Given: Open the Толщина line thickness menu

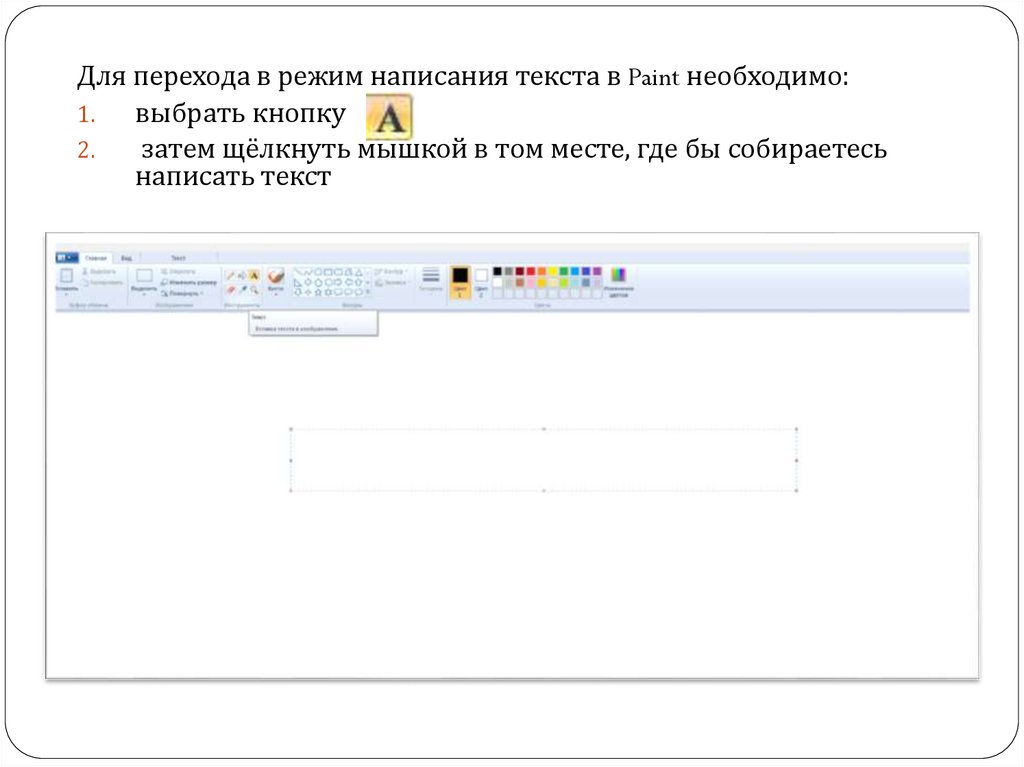Looking at the screenshot, I should coord(430,279).
